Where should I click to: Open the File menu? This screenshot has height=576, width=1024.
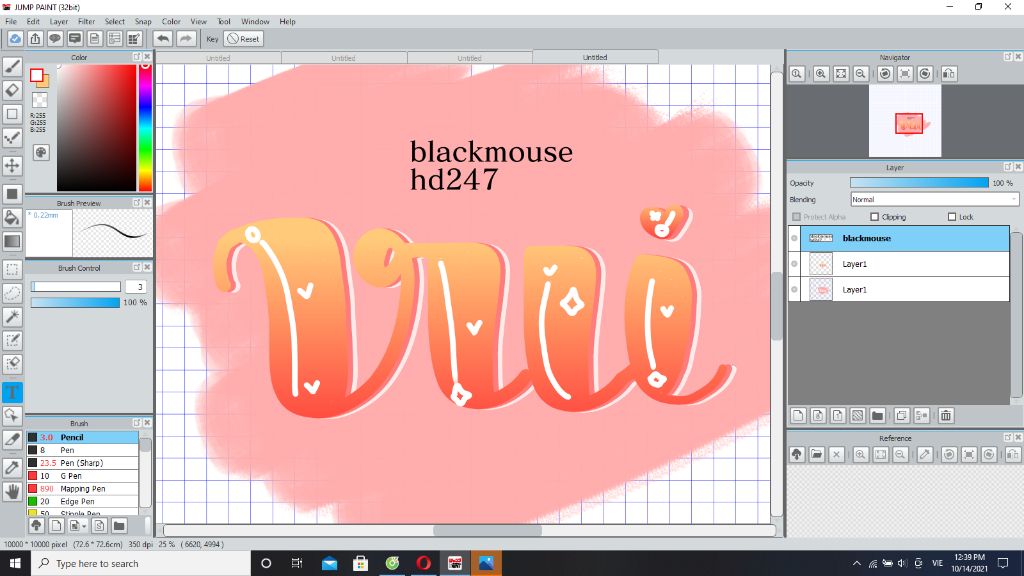[11, 22]
